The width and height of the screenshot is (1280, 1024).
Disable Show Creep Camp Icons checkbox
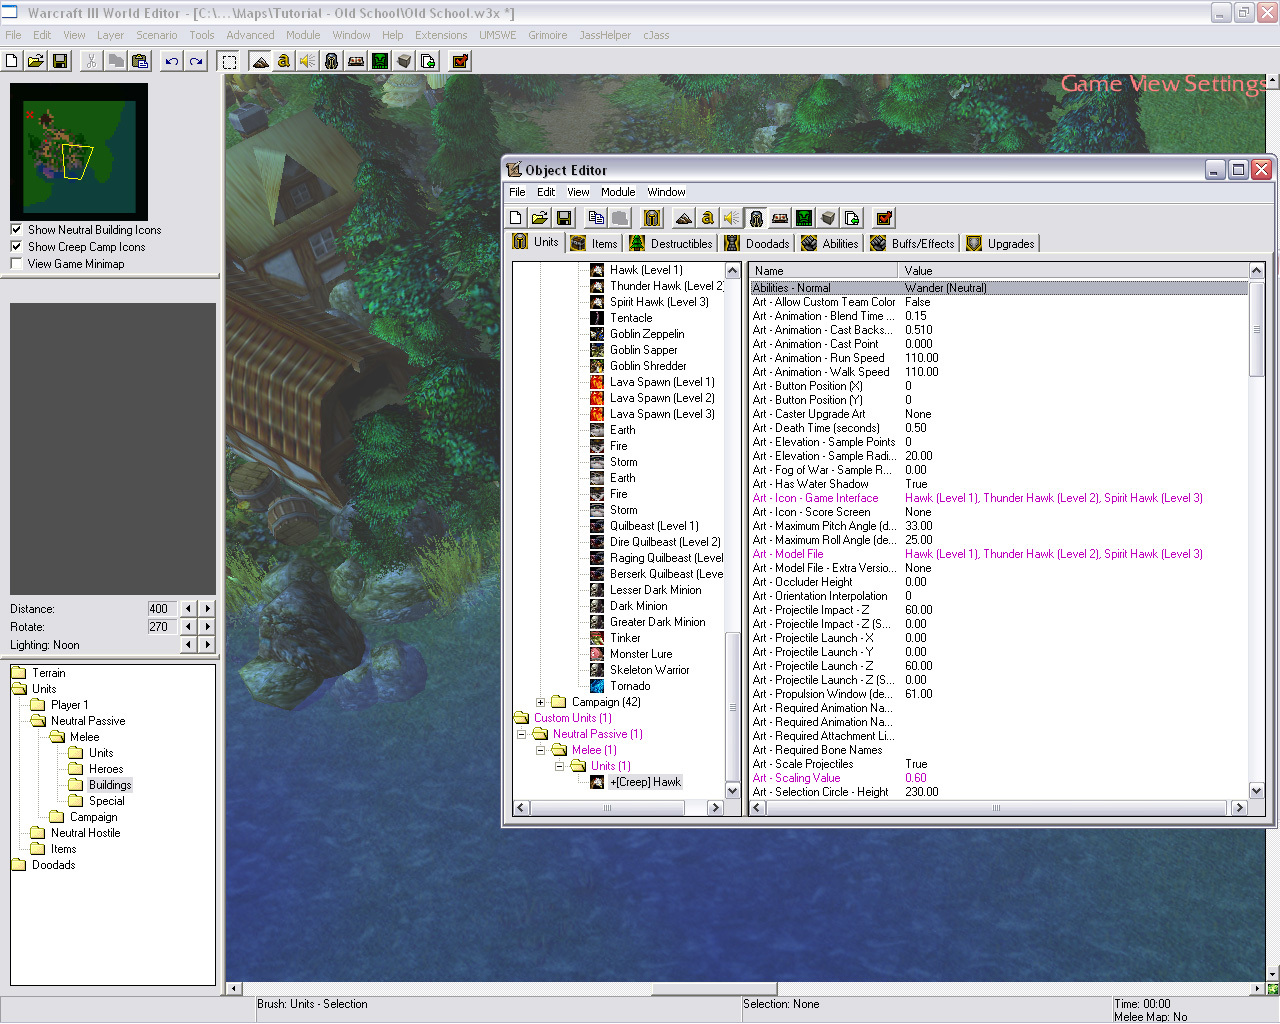click(x=16, y=246)
